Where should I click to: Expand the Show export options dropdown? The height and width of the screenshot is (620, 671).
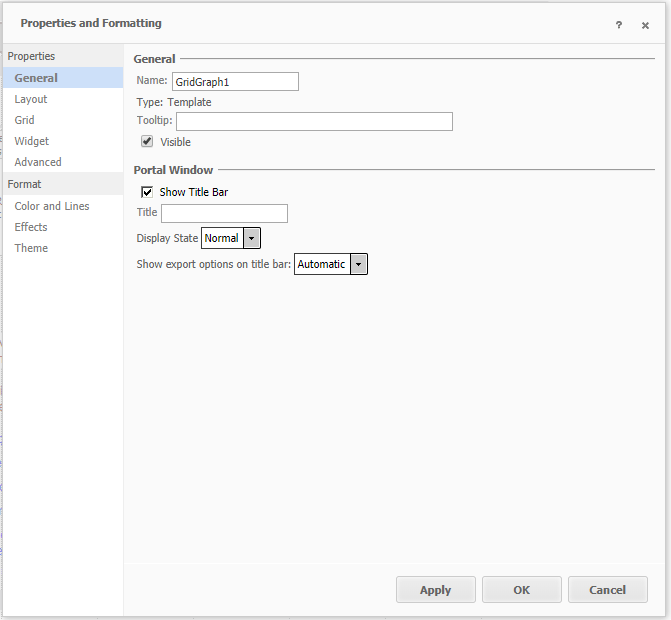pos(358,264)
